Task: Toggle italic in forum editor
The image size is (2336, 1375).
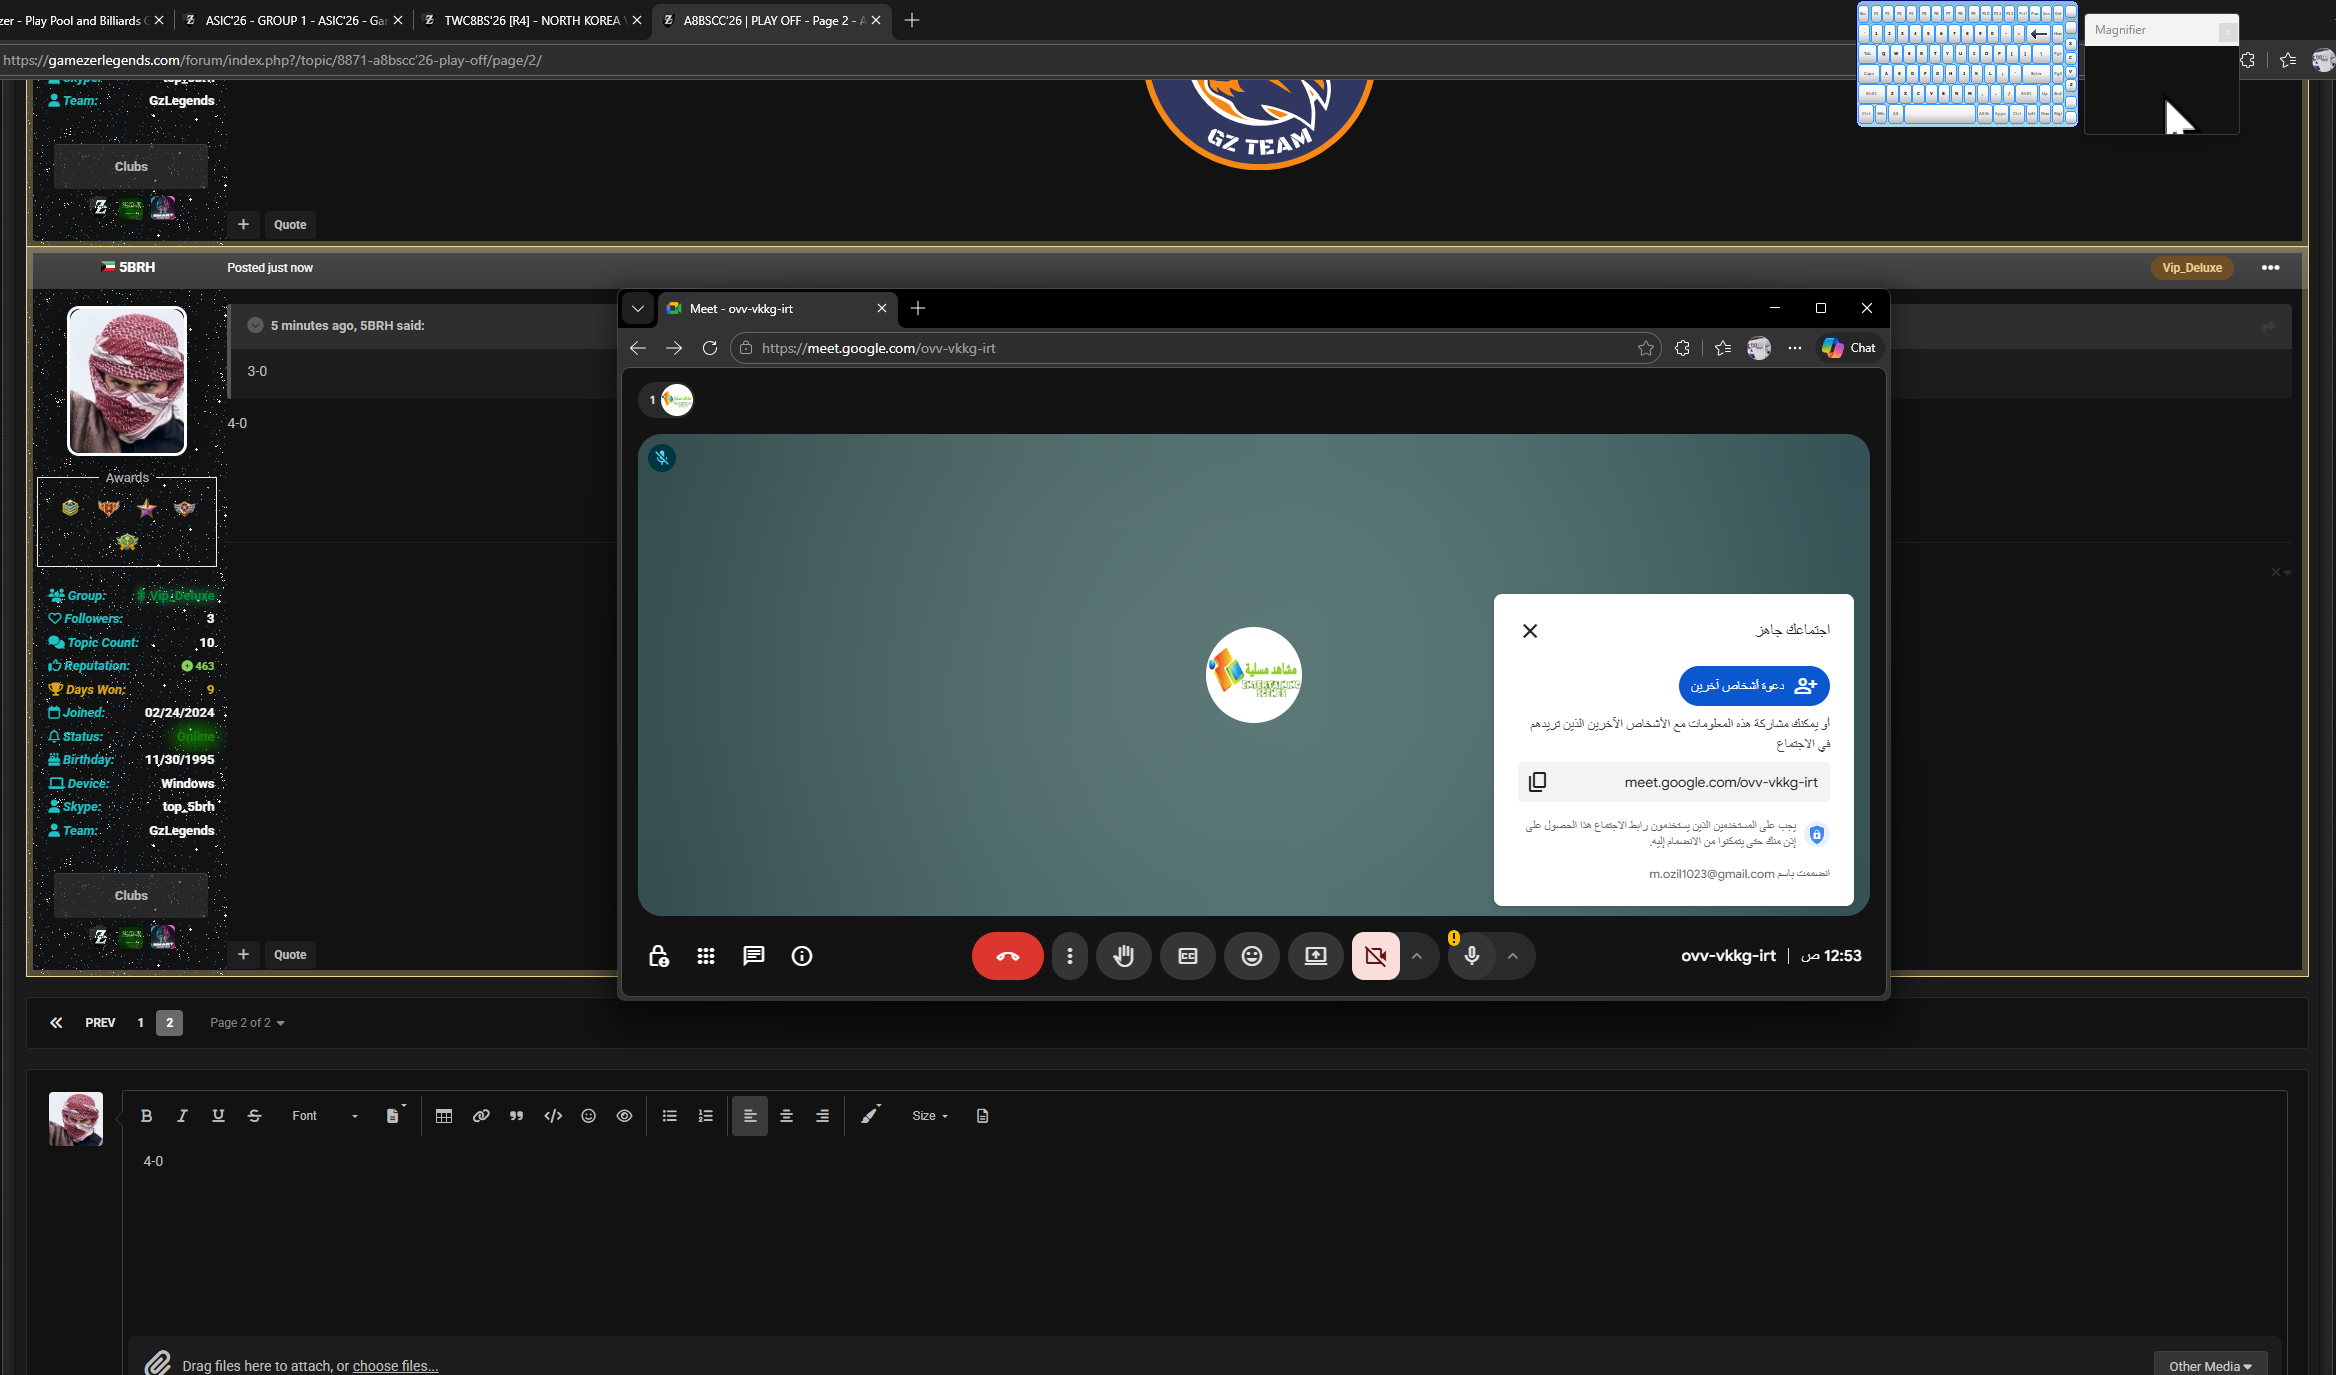Action: pos(182,1116)
